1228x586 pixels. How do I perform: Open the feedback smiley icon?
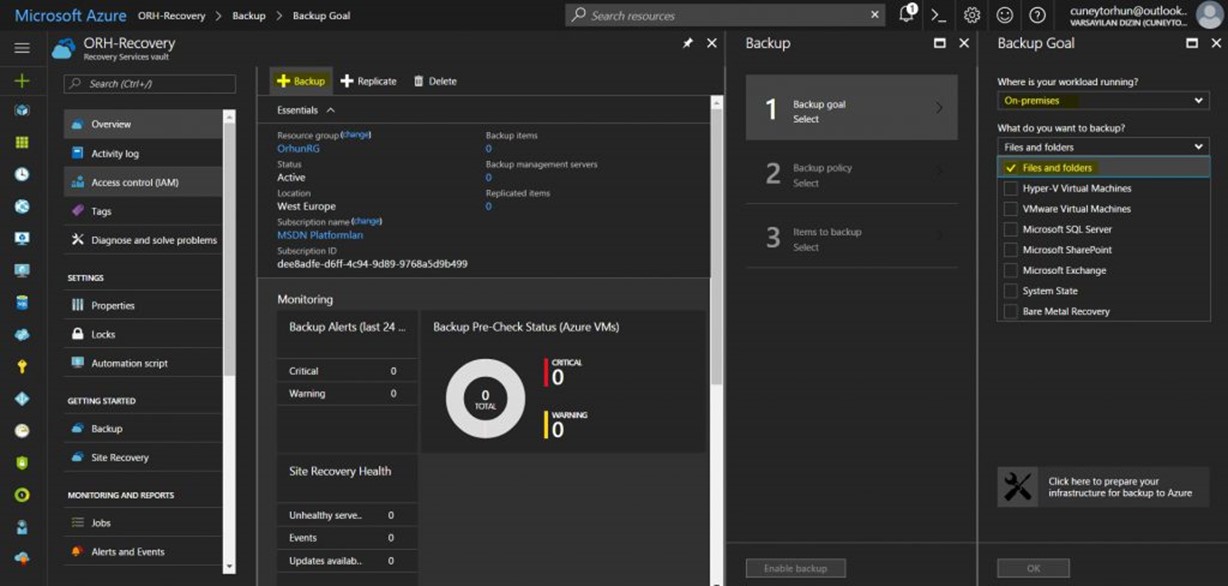[1005, 15]
